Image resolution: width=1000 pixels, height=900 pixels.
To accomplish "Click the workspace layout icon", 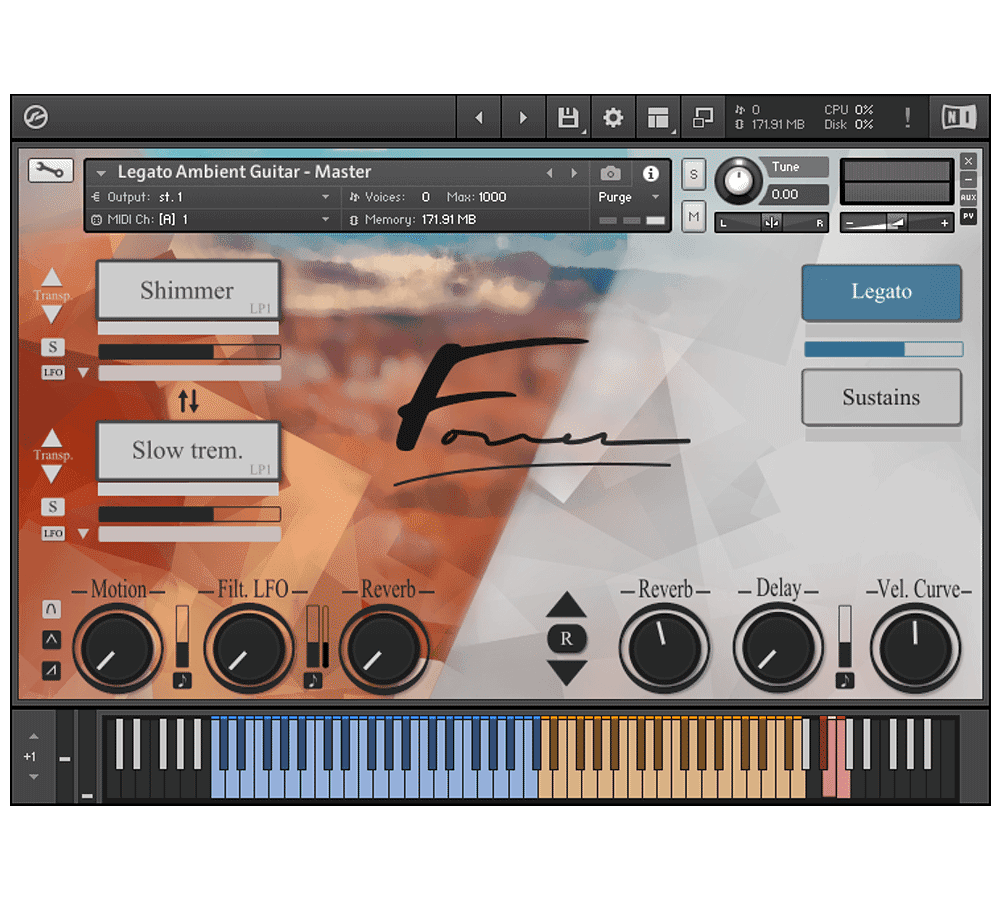I will click(657, 118).
